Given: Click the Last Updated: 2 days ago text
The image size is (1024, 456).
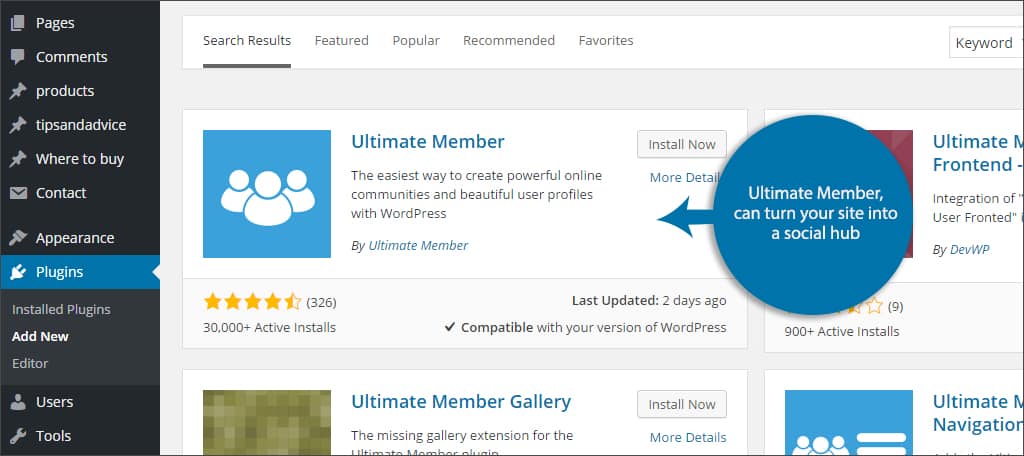Looking at the screenshot, I should click(x=649, y=301).
